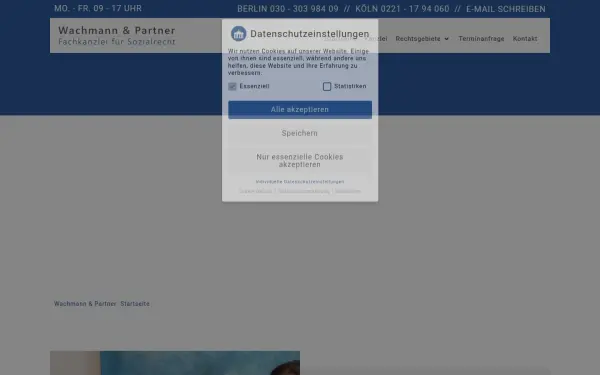Click opening hours MO. - FR. 09 - 17 UHR

pyautogui.click(x=98, y=8)
